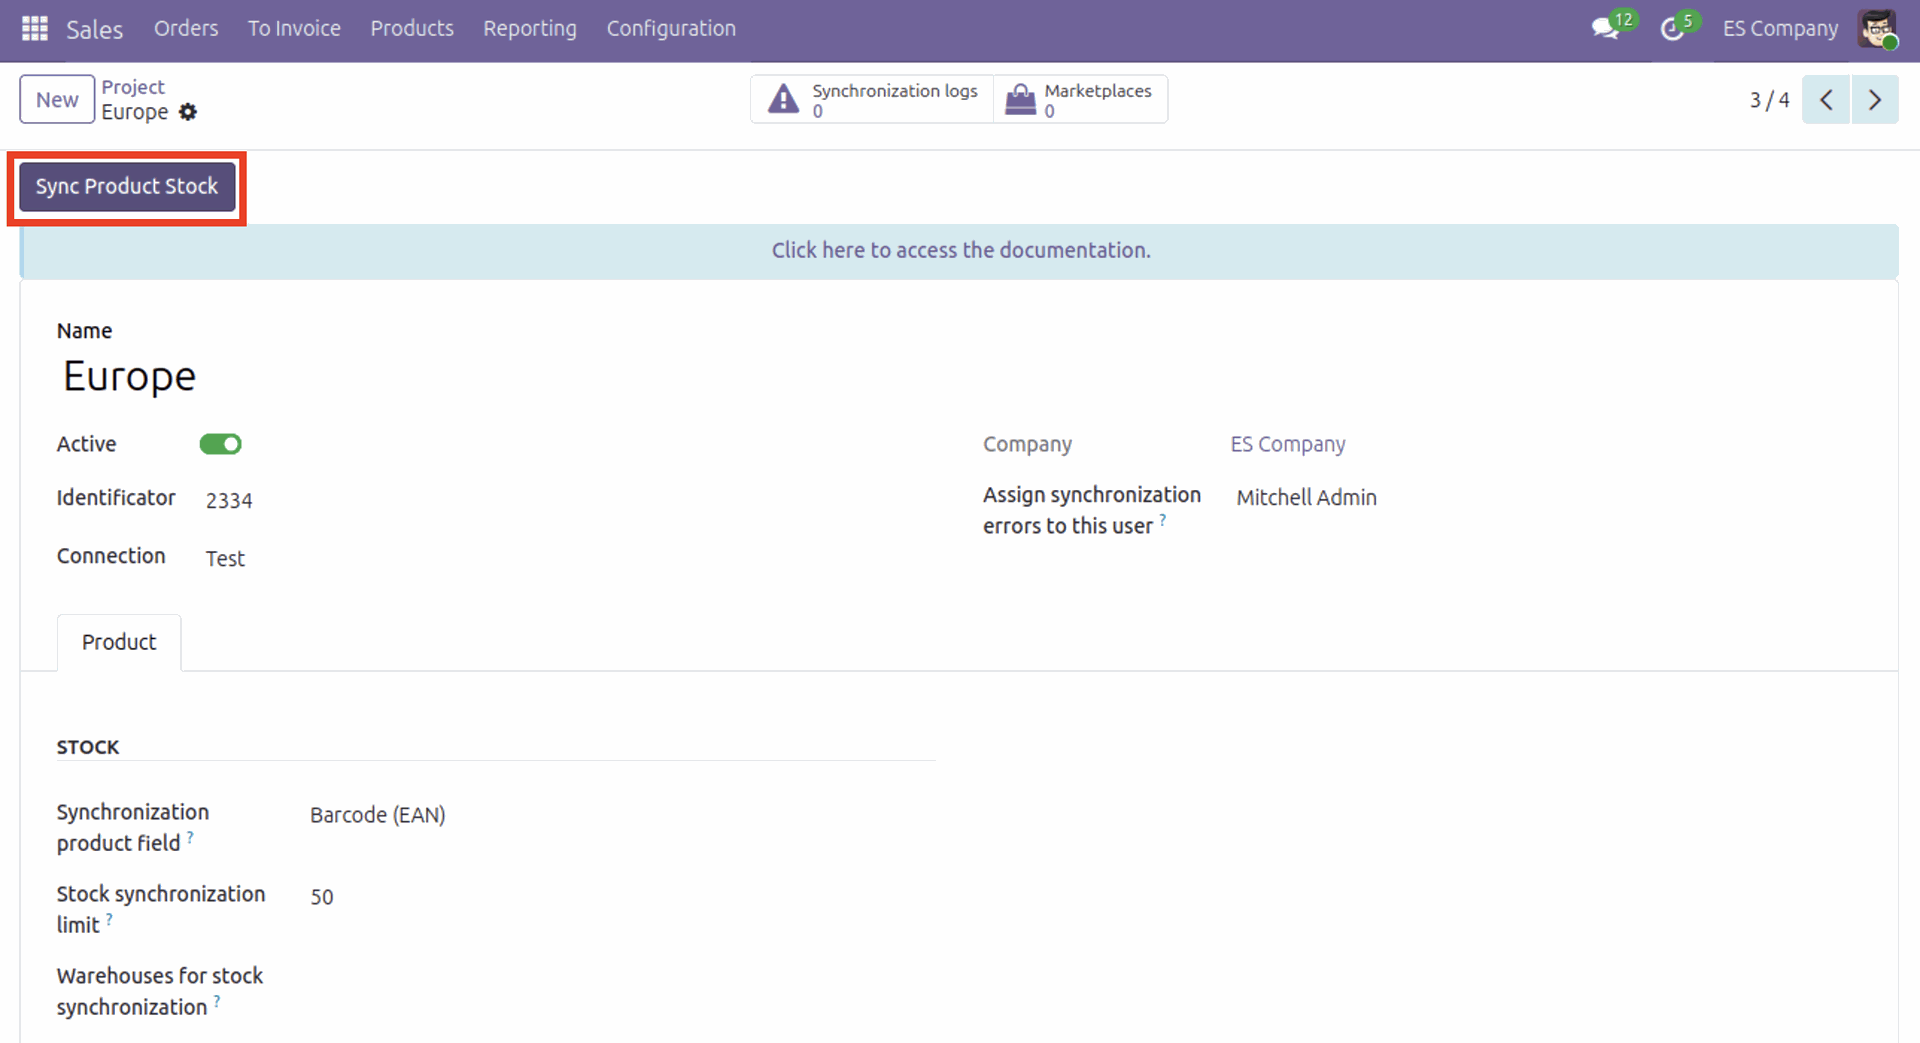Go to the next record arrow
This screenshot has width=1920, height=1043.
coord(1874,100)
